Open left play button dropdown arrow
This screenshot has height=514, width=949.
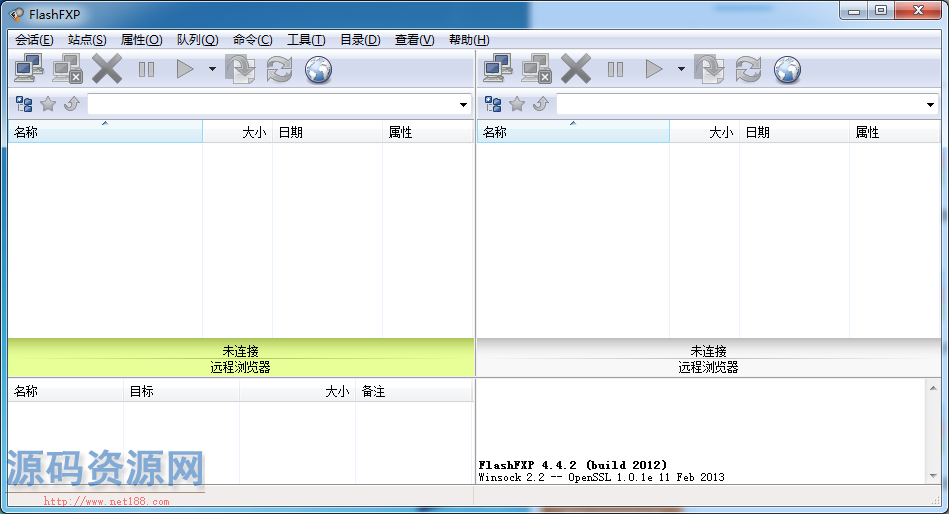pos(212,69)
